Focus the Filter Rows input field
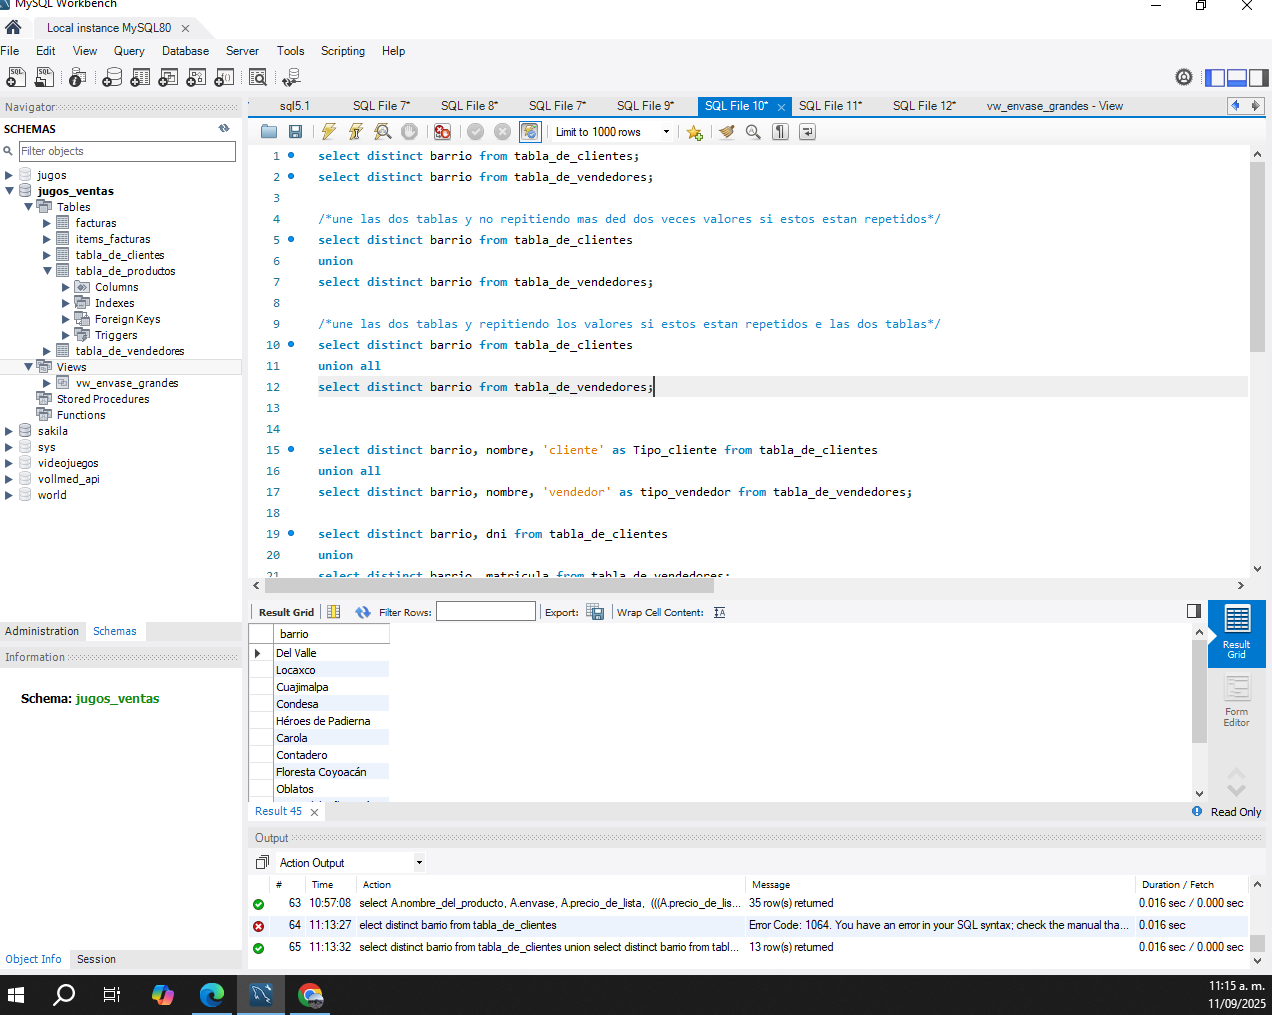 tap(486, 612)
